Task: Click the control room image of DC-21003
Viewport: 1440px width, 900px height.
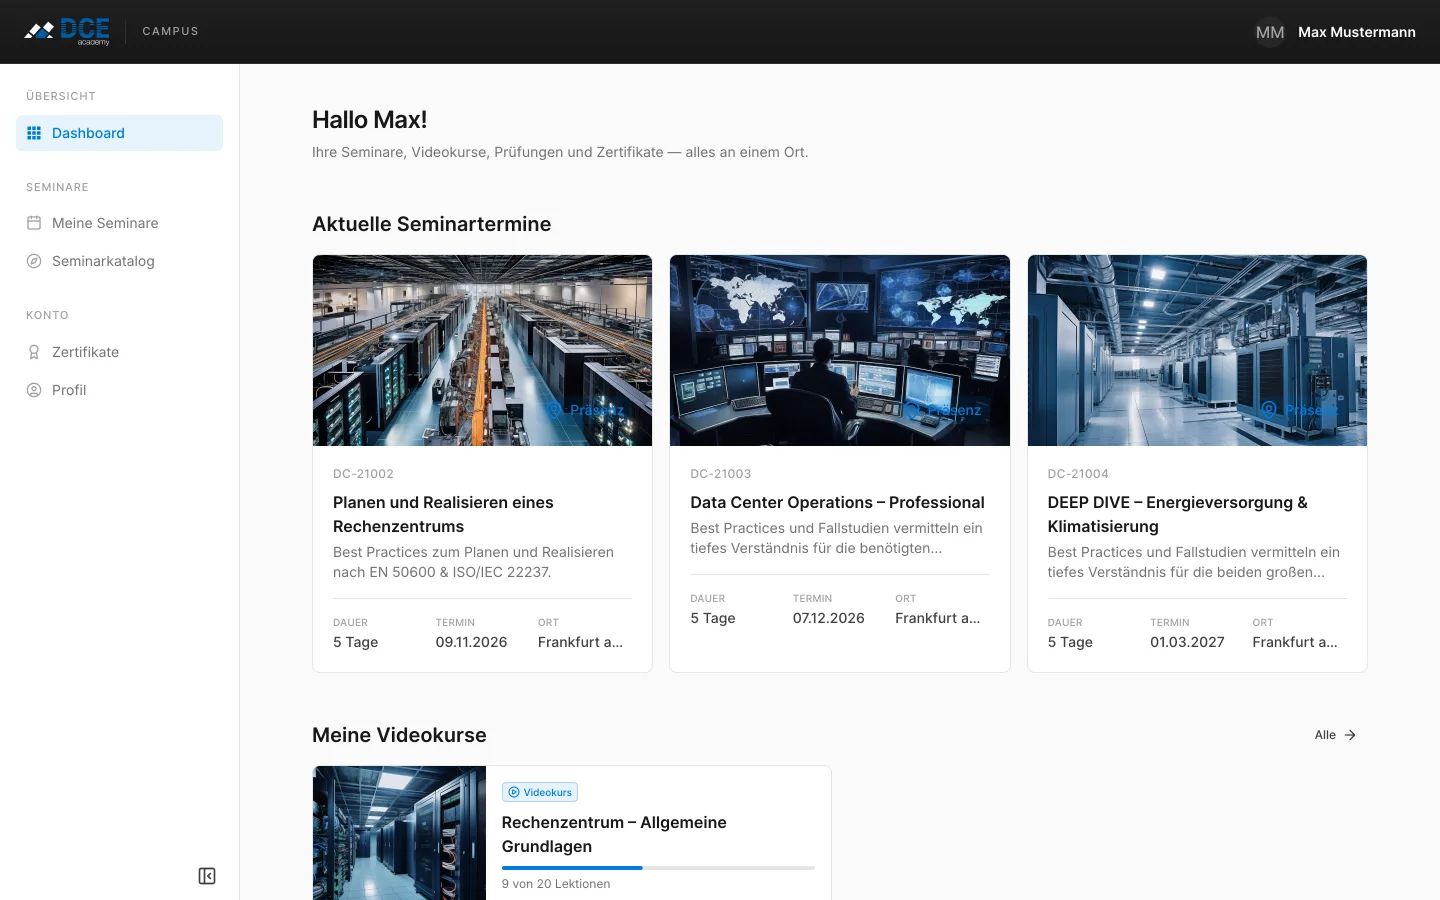Action: pos(840,350)
